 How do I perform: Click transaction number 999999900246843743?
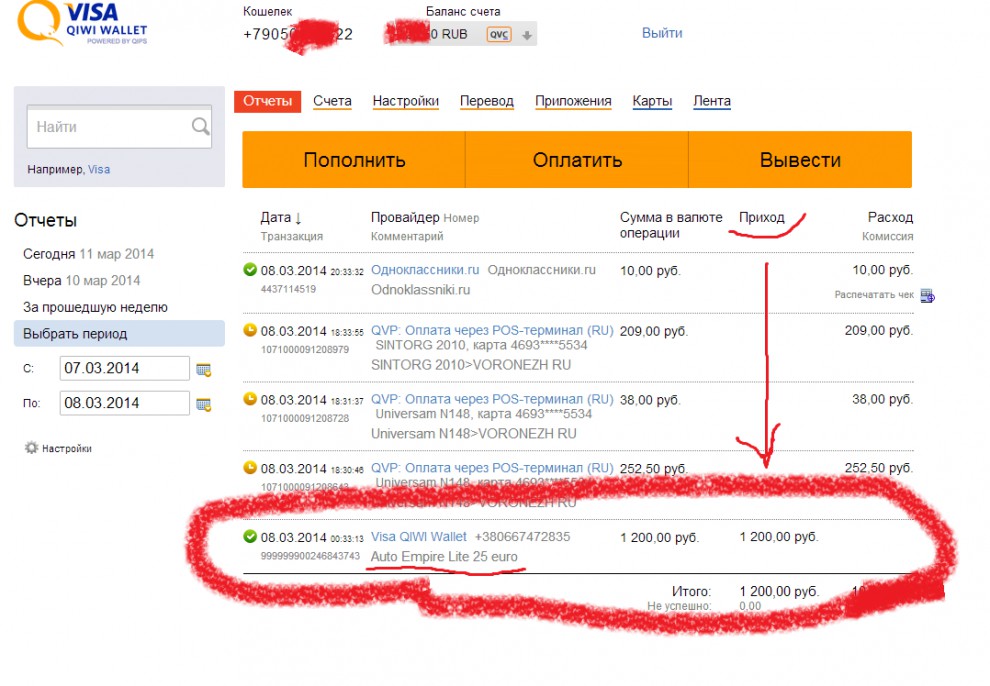pos(310,556)
